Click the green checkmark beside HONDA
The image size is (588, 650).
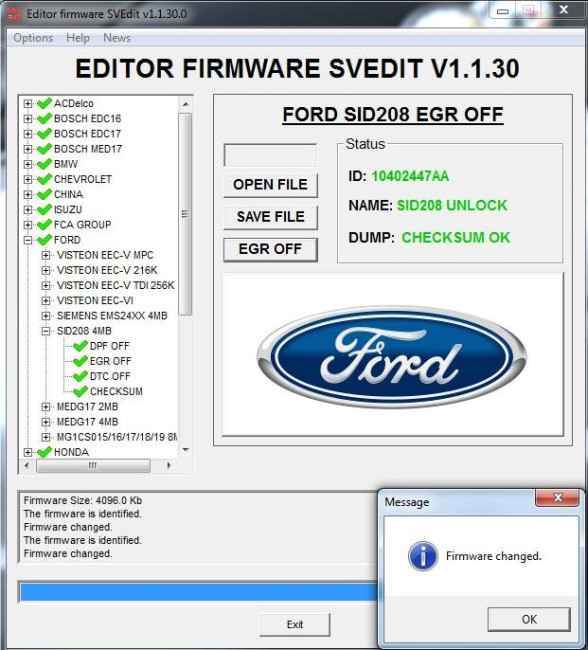[44, 452]
